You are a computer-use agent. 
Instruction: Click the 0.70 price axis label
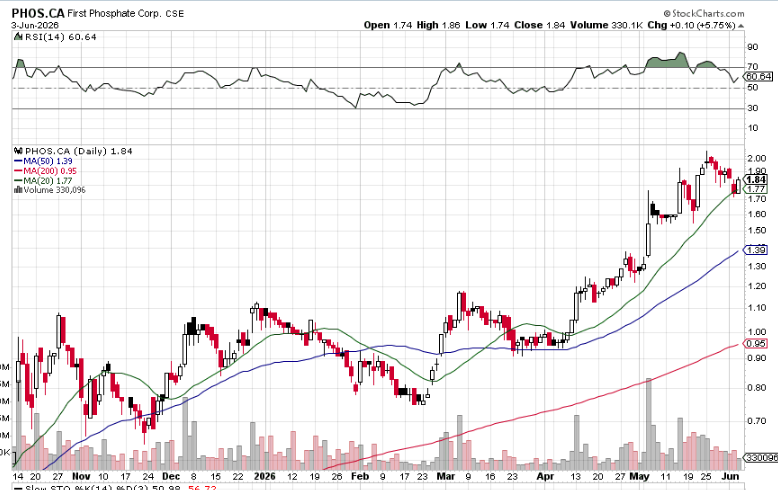click(x=757, y=421)
